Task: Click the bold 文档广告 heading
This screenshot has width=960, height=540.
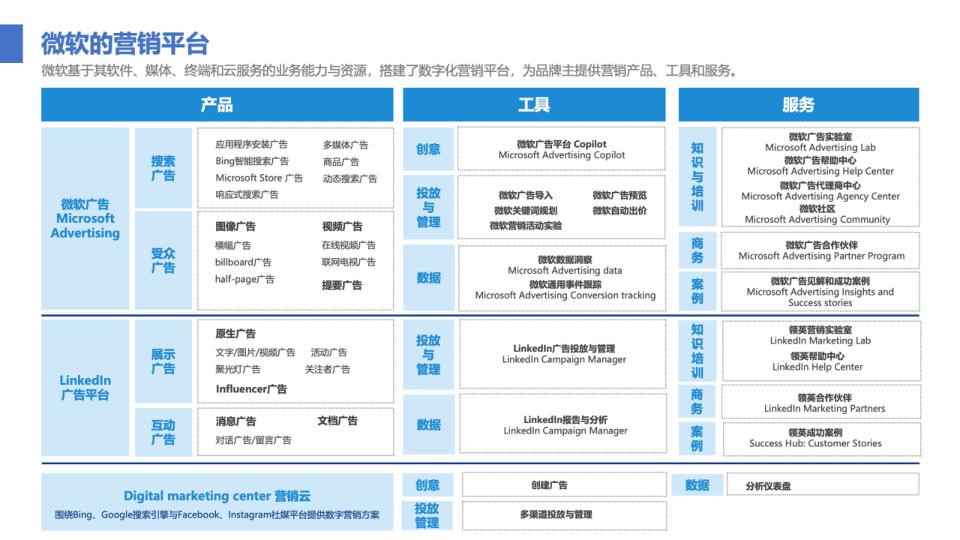Action: (337, 421)
